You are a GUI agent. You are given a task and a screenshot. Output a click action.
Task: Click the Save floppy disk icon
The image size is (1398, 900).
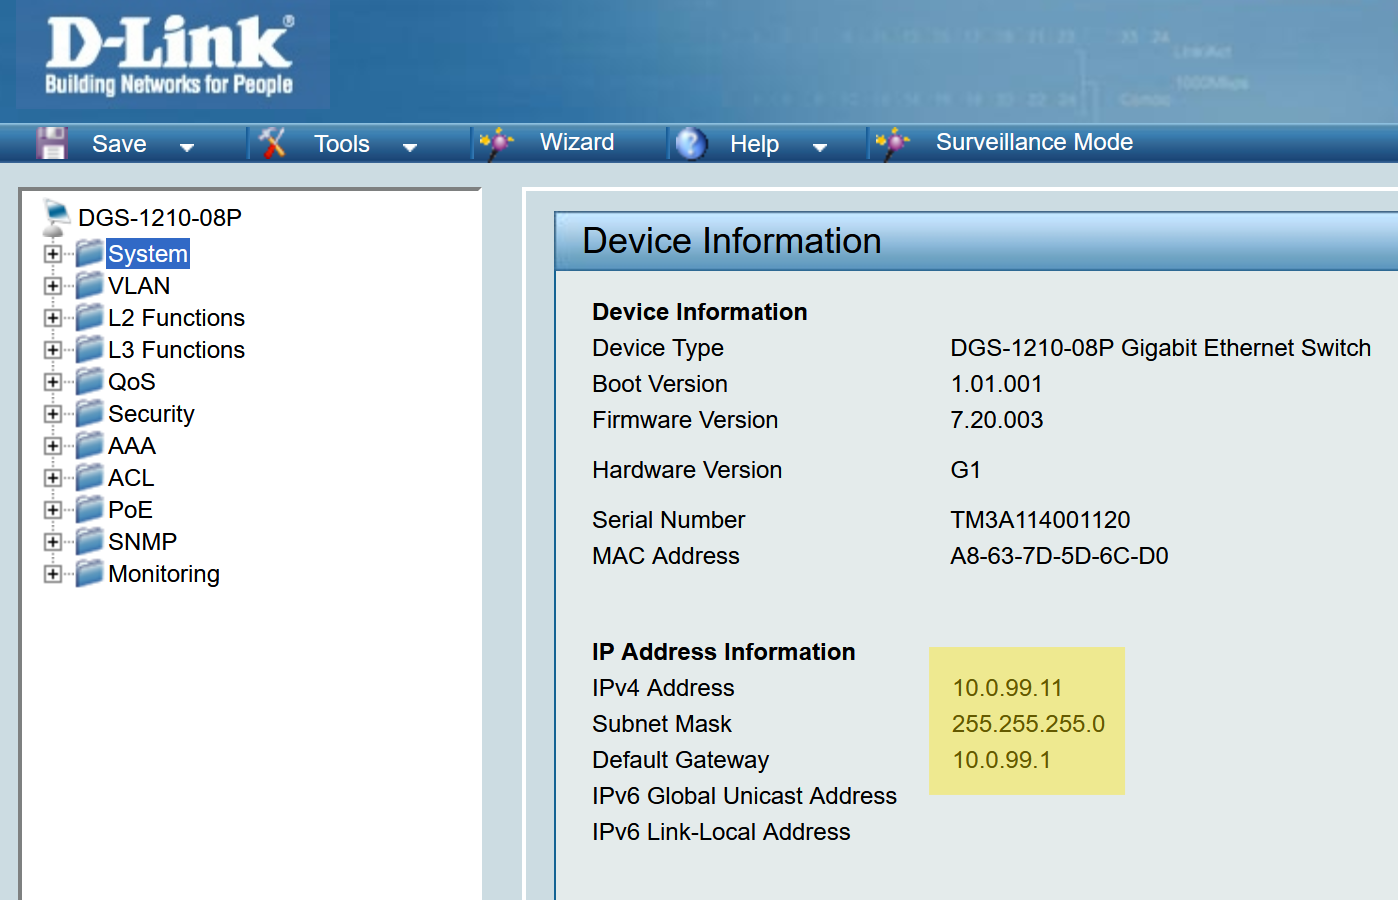(51, 143)
